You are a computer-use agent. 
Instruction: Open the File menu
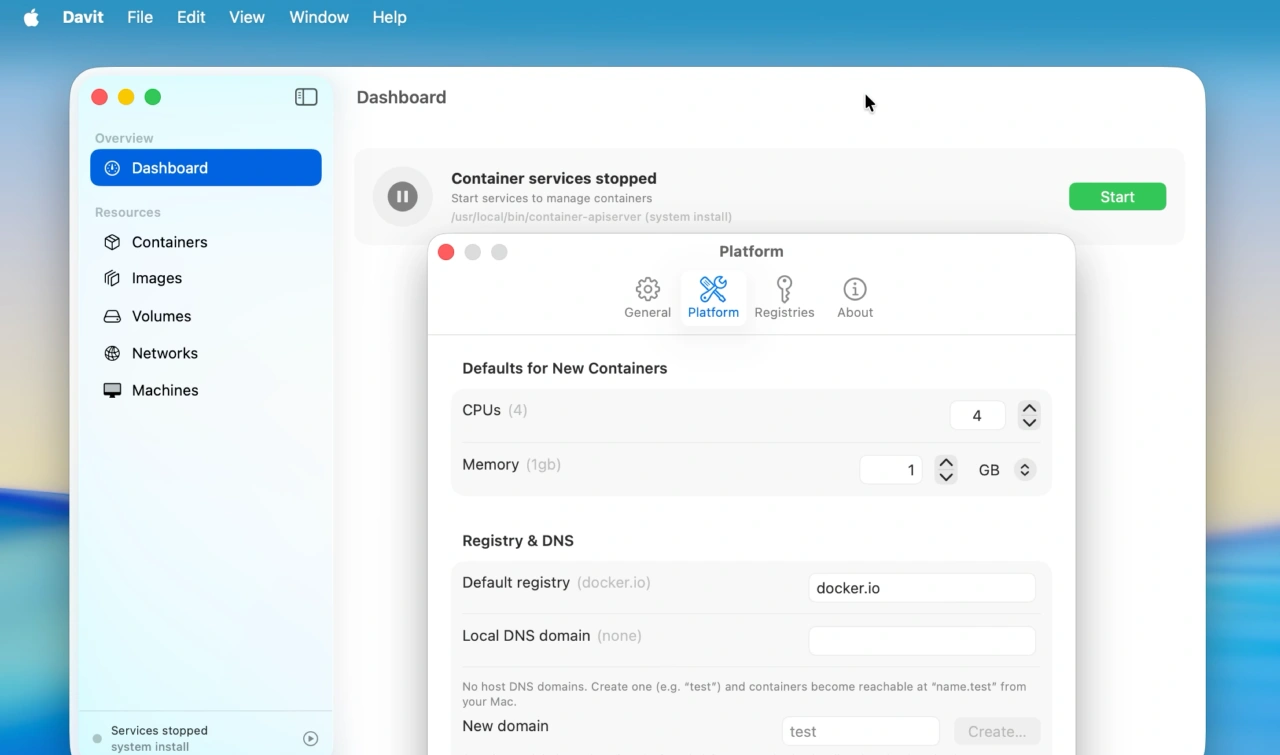[x=140, y=17]
